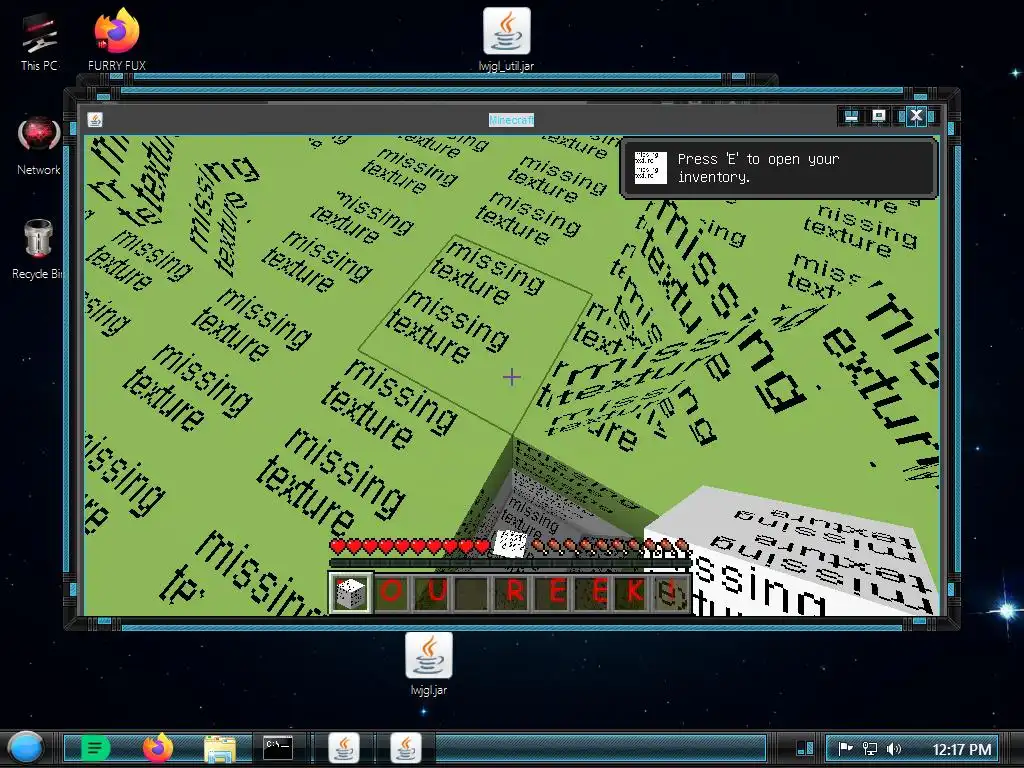Click the device icon left of the tray
Image resolution: width=1024 pixels, height=768 pixels.
point(805,748)
